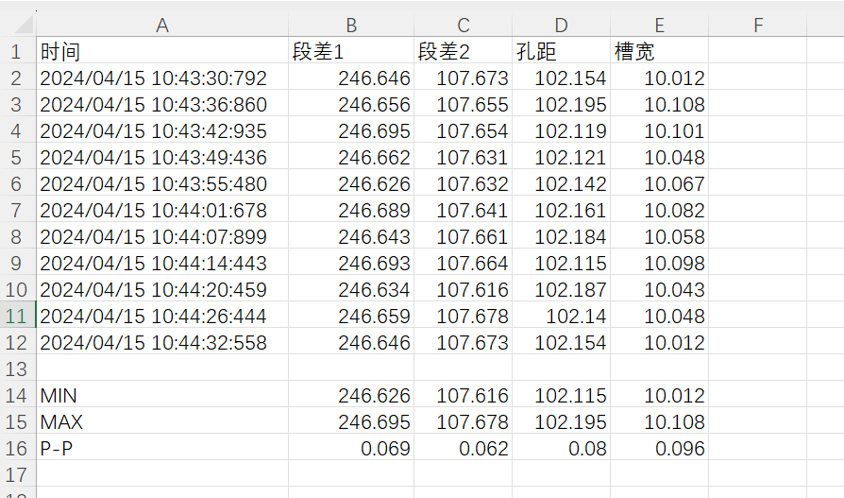
Task: Select cell with value 246.659
Action: (351, 316)
